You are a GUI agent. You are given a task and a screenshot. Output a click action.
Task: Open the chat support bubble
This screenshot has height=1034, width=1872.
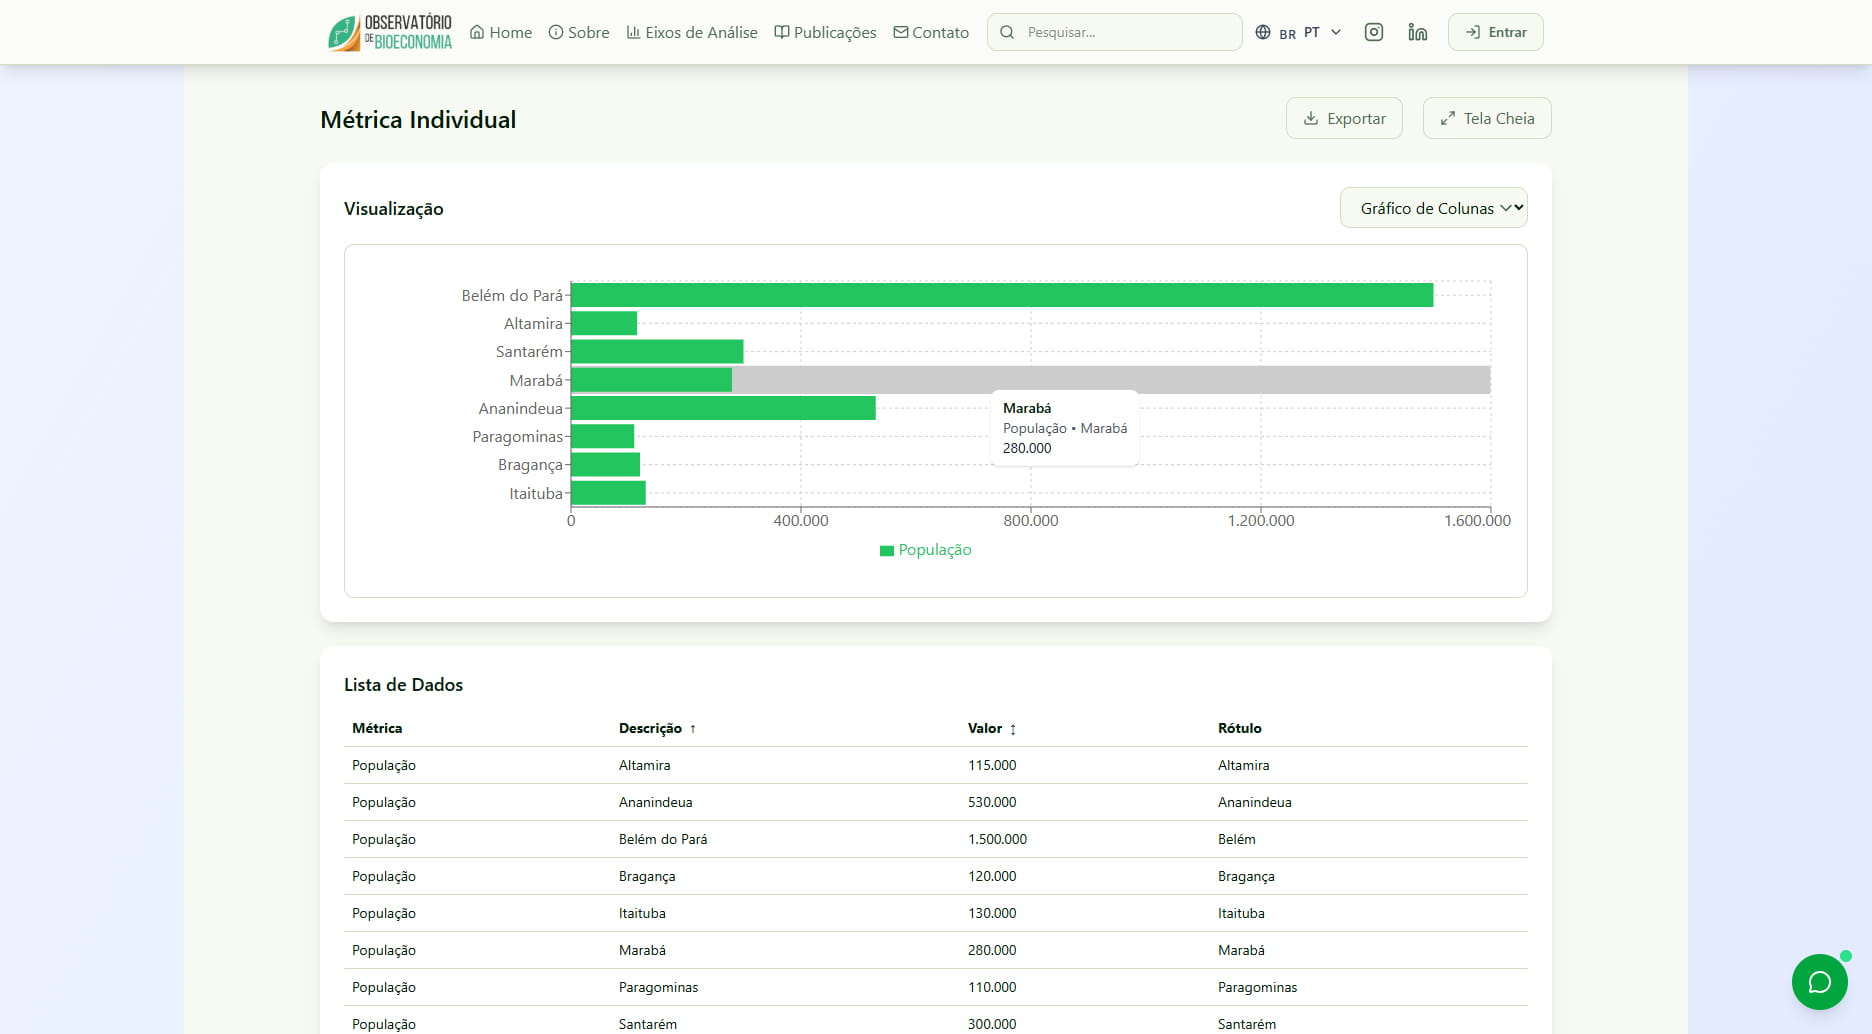1819,982
